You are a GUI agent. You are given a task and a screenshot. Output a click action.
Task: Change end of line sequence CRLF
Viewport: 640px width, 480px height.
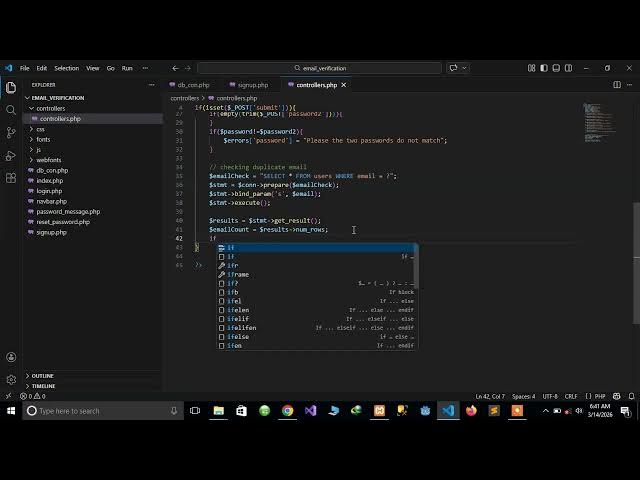(x=571, y=396)
